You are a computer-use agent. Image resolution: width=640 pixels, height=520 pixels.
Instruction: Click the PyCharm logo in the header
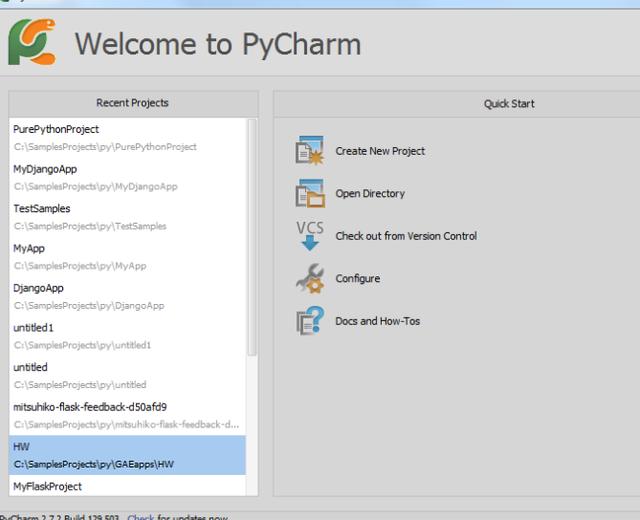[x=32, y=42]
